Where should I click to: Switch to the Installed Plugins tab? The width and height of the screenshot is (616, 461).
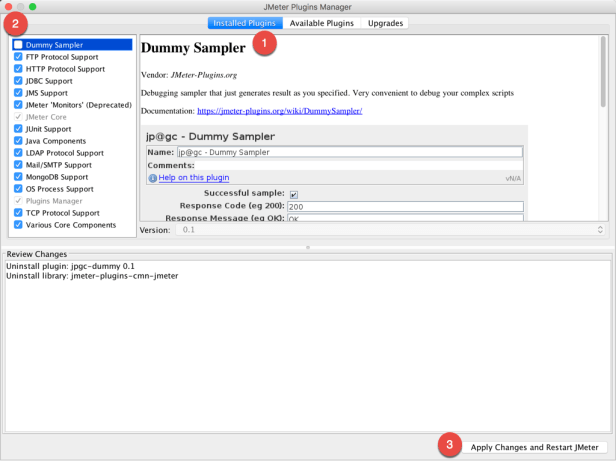pos(245,23)
